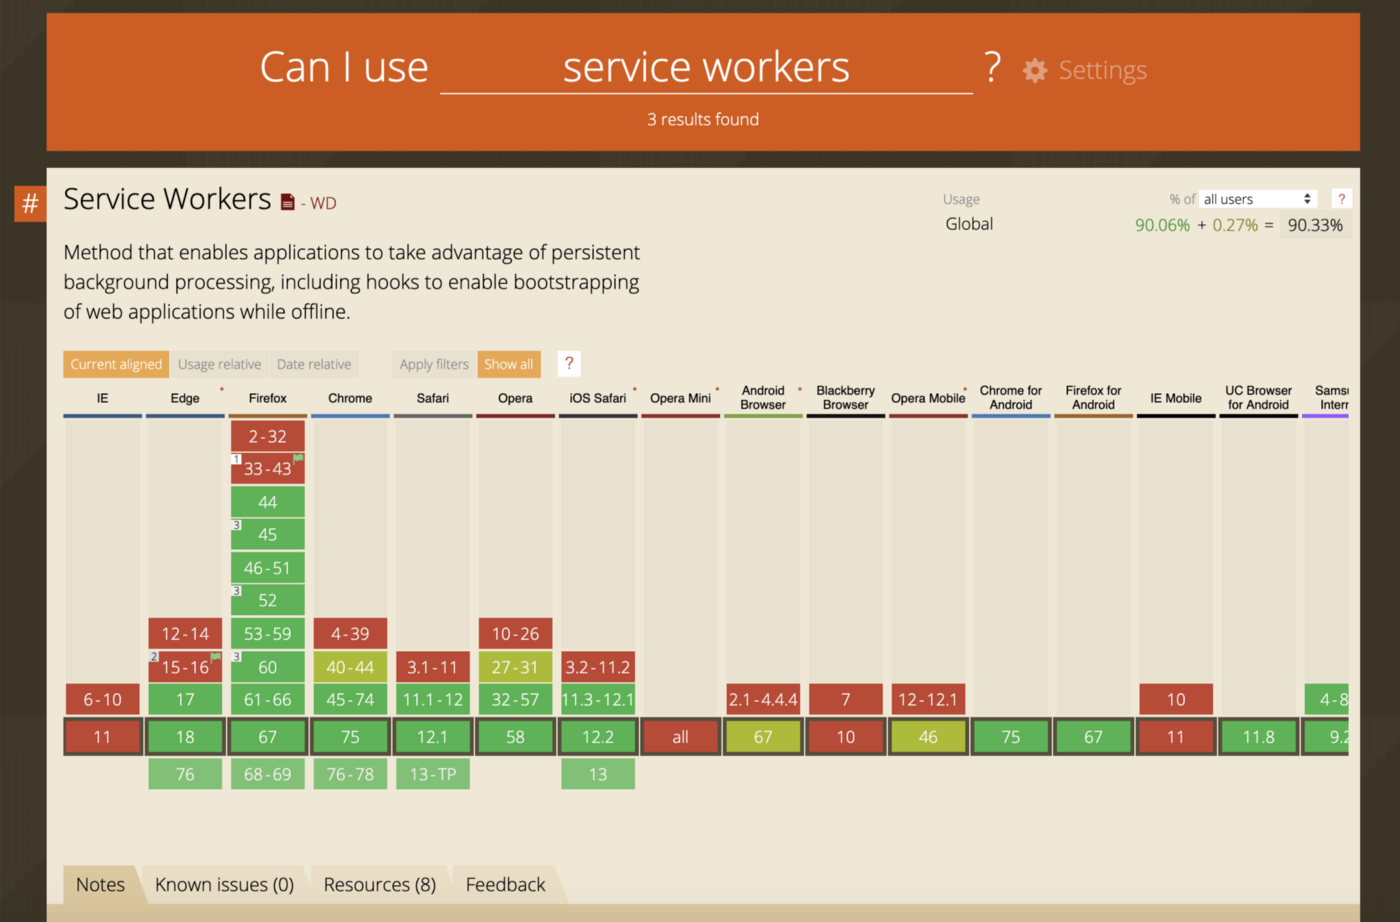Open the Resources (8) tab
The width and height of the screenshot is (1400, 922).
pos(380,884)
